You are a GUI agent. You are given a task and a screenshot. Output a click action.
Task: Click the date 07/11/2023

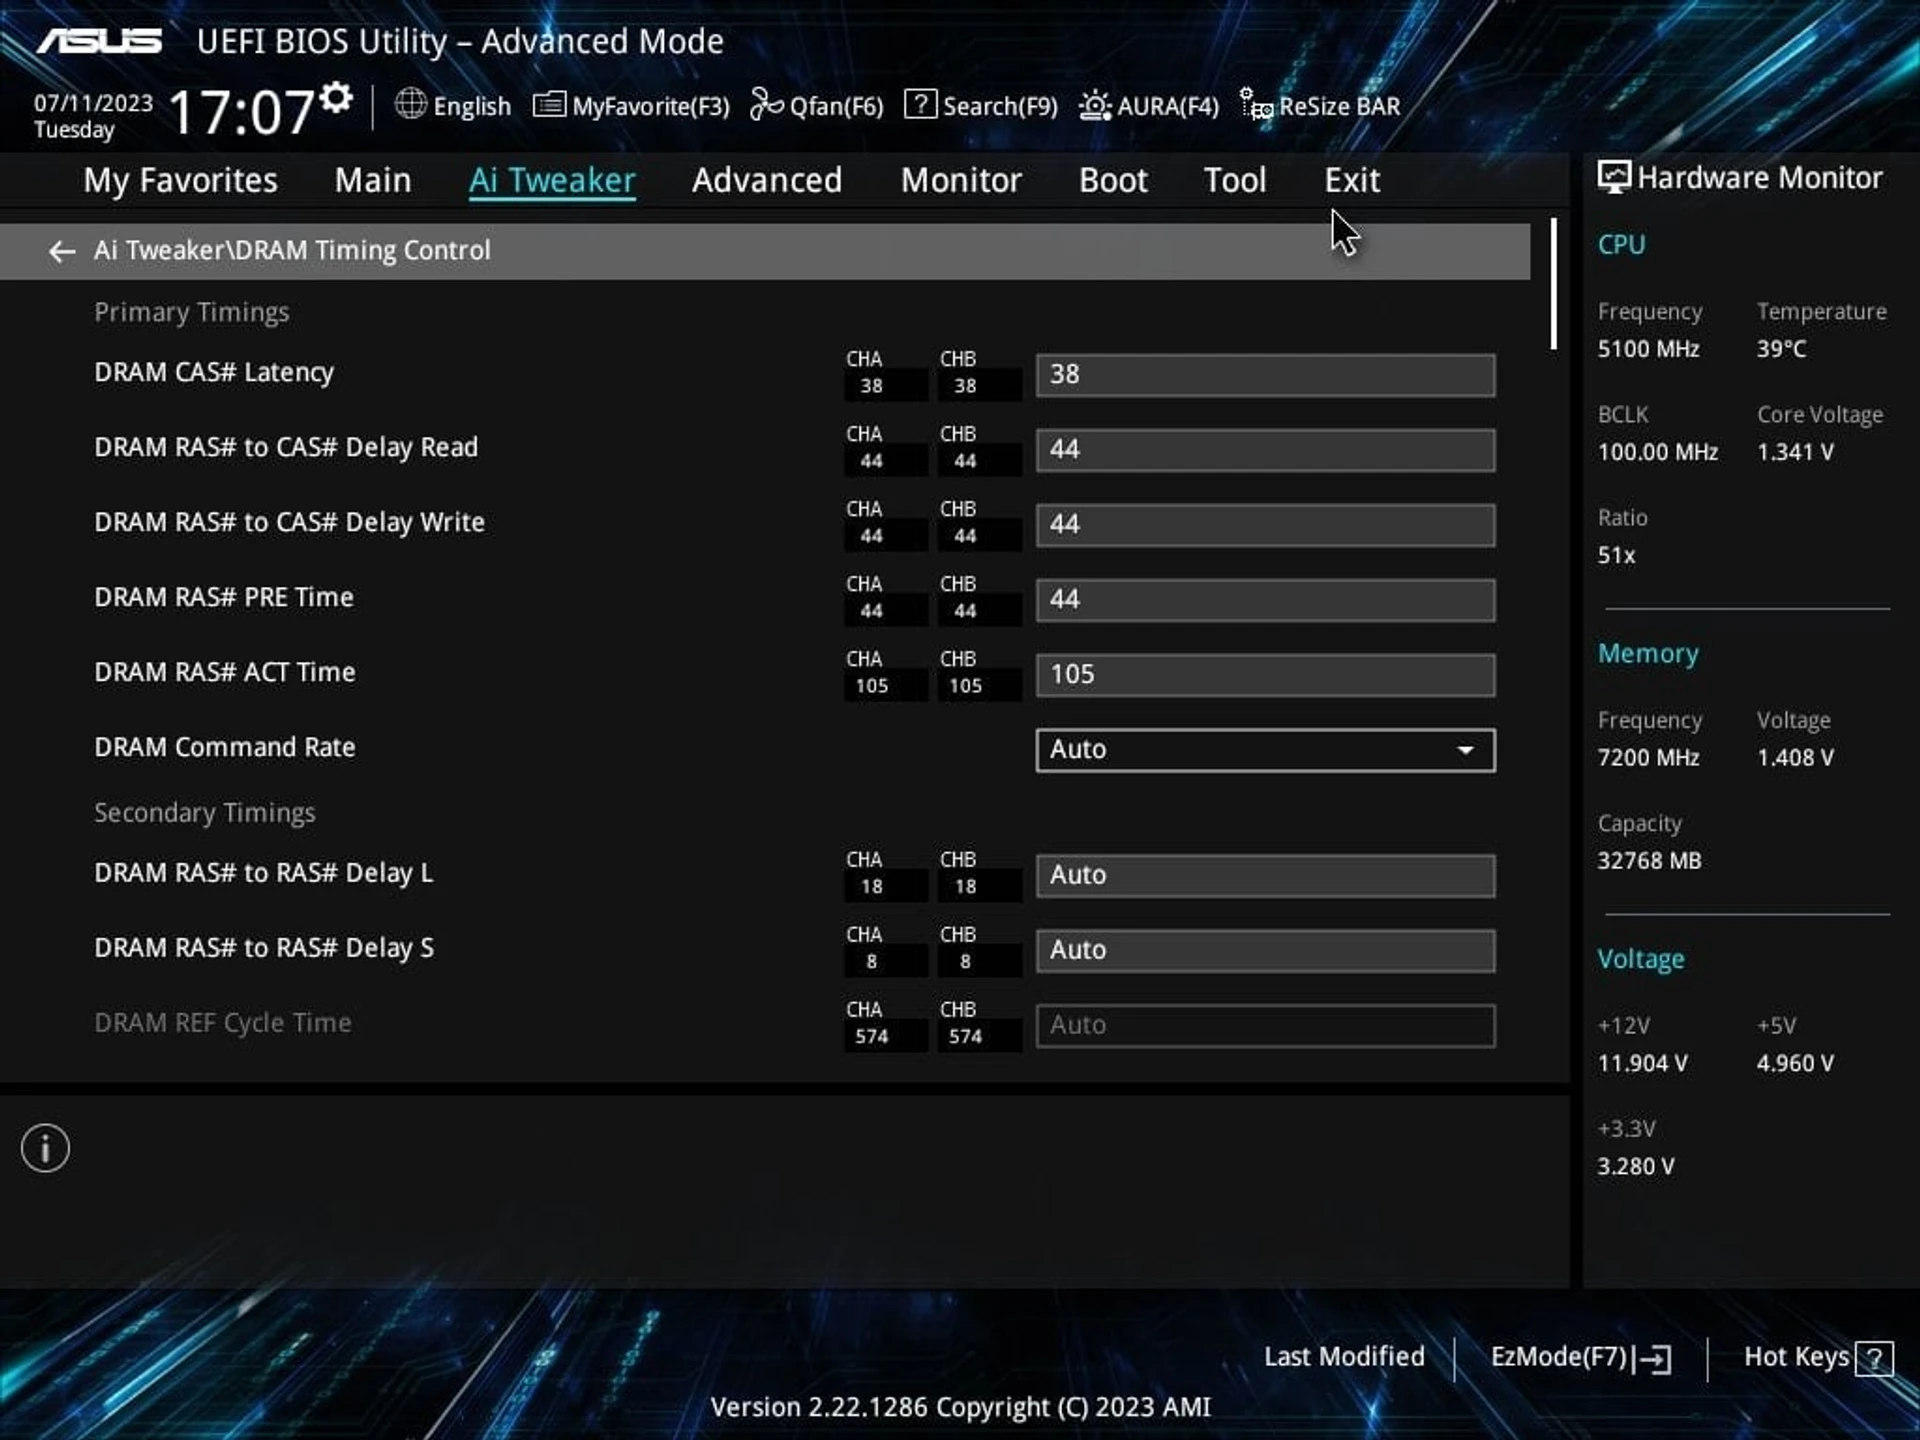pos(93,103)
